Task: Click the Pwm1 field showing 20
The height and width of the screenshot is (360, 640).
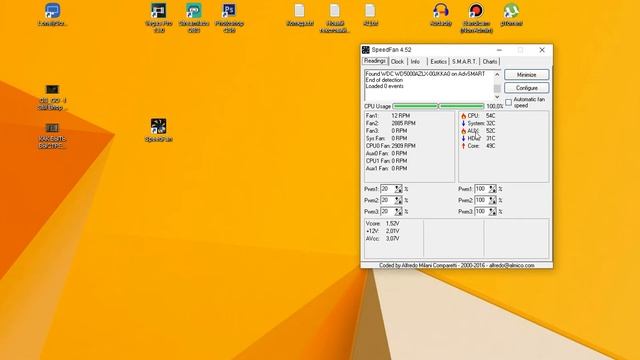Action: click(x=387, y=189)
